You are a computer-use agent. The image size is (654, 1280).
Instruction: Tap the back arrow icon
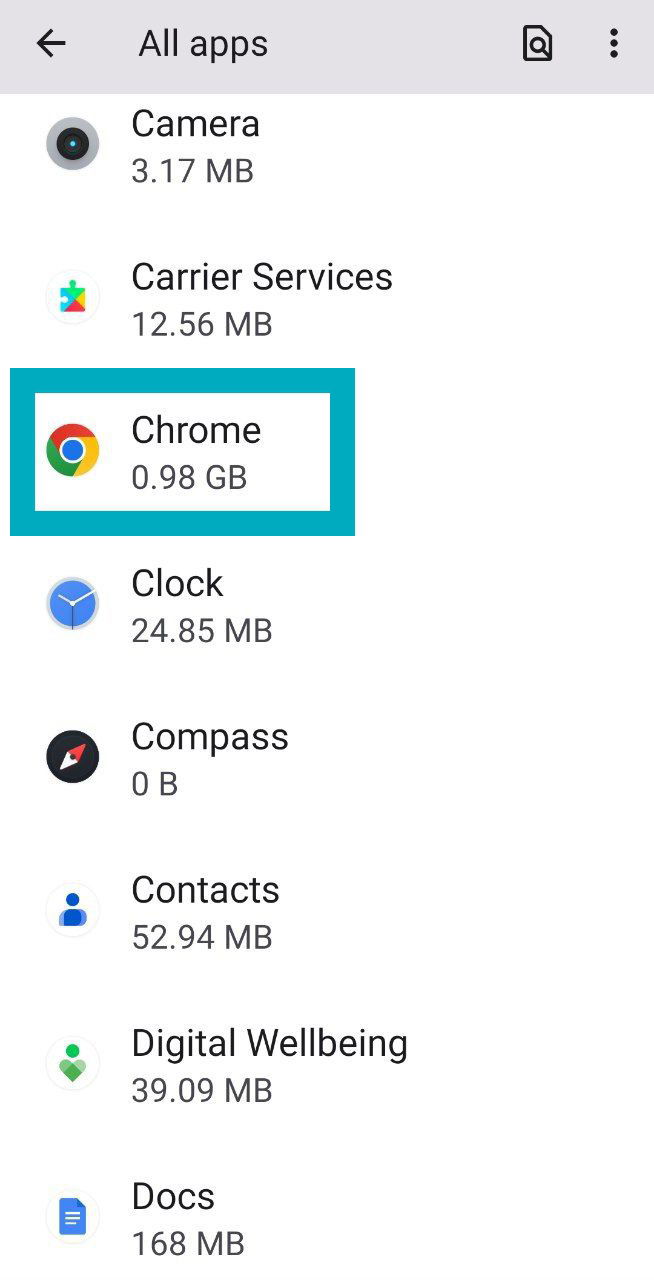click(50, 43)
